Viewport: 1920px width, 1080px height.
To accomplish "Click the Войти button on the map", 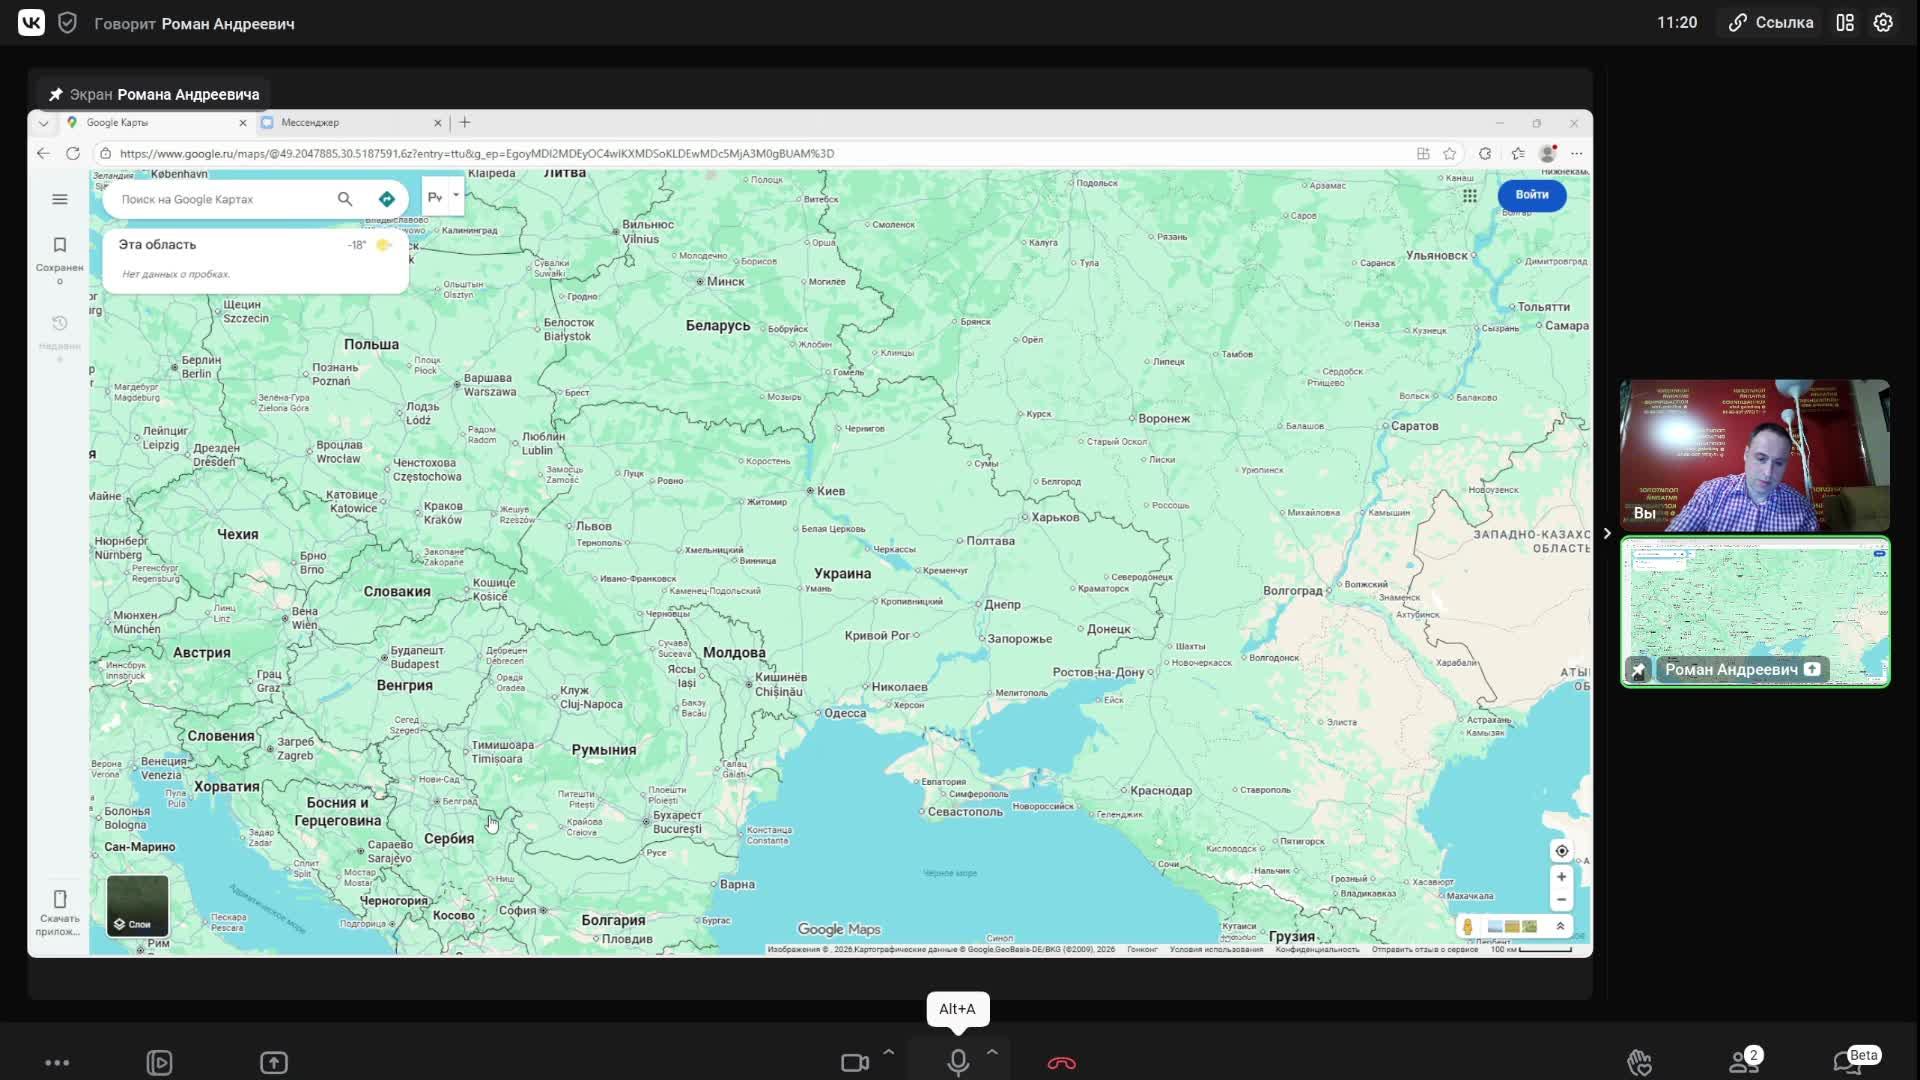I will pos(1531,195).
